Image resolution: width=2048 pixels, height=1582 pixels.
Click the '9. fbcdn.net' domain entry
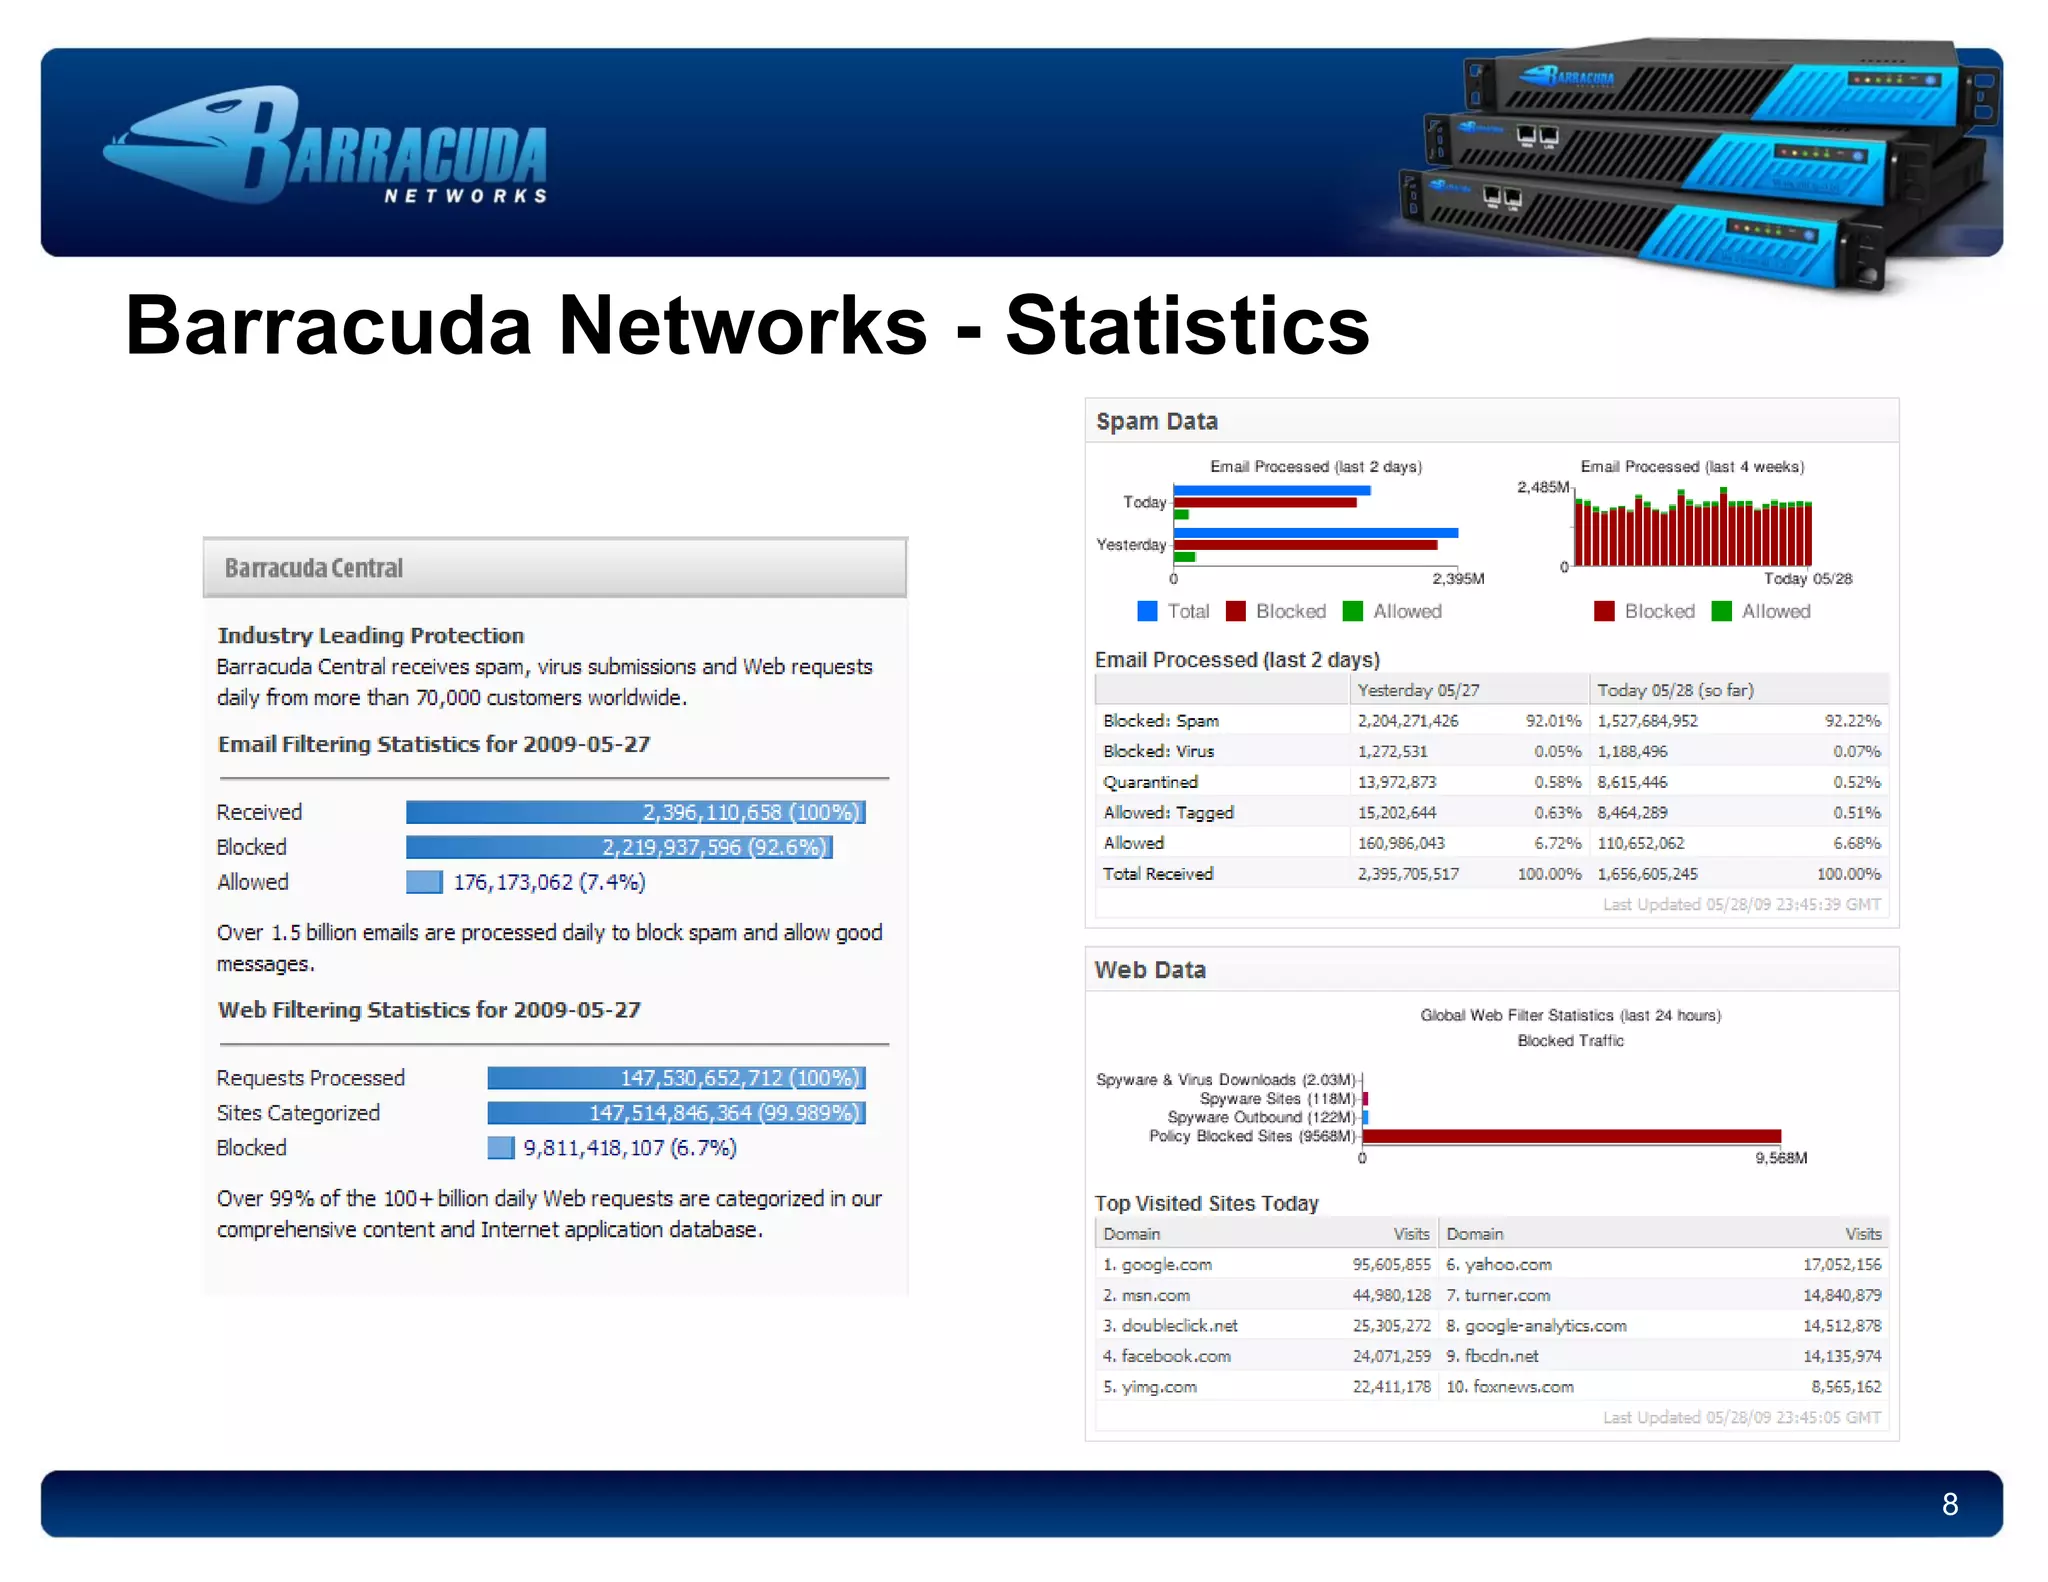[1492, 1356]
